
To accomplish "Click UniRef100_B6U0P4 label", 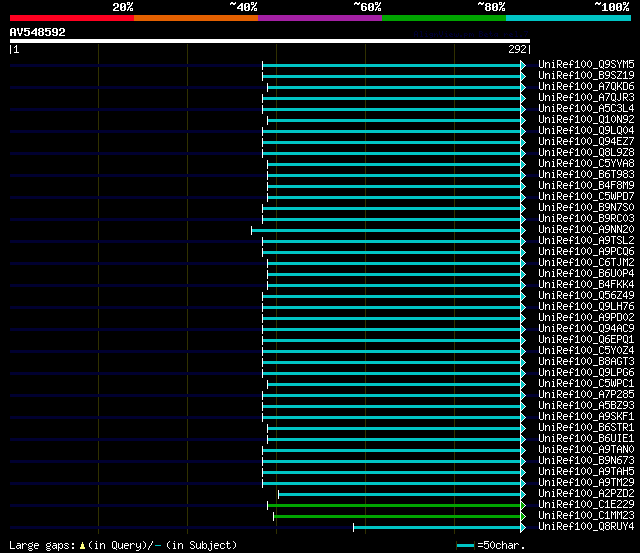I will click(586, 274).
